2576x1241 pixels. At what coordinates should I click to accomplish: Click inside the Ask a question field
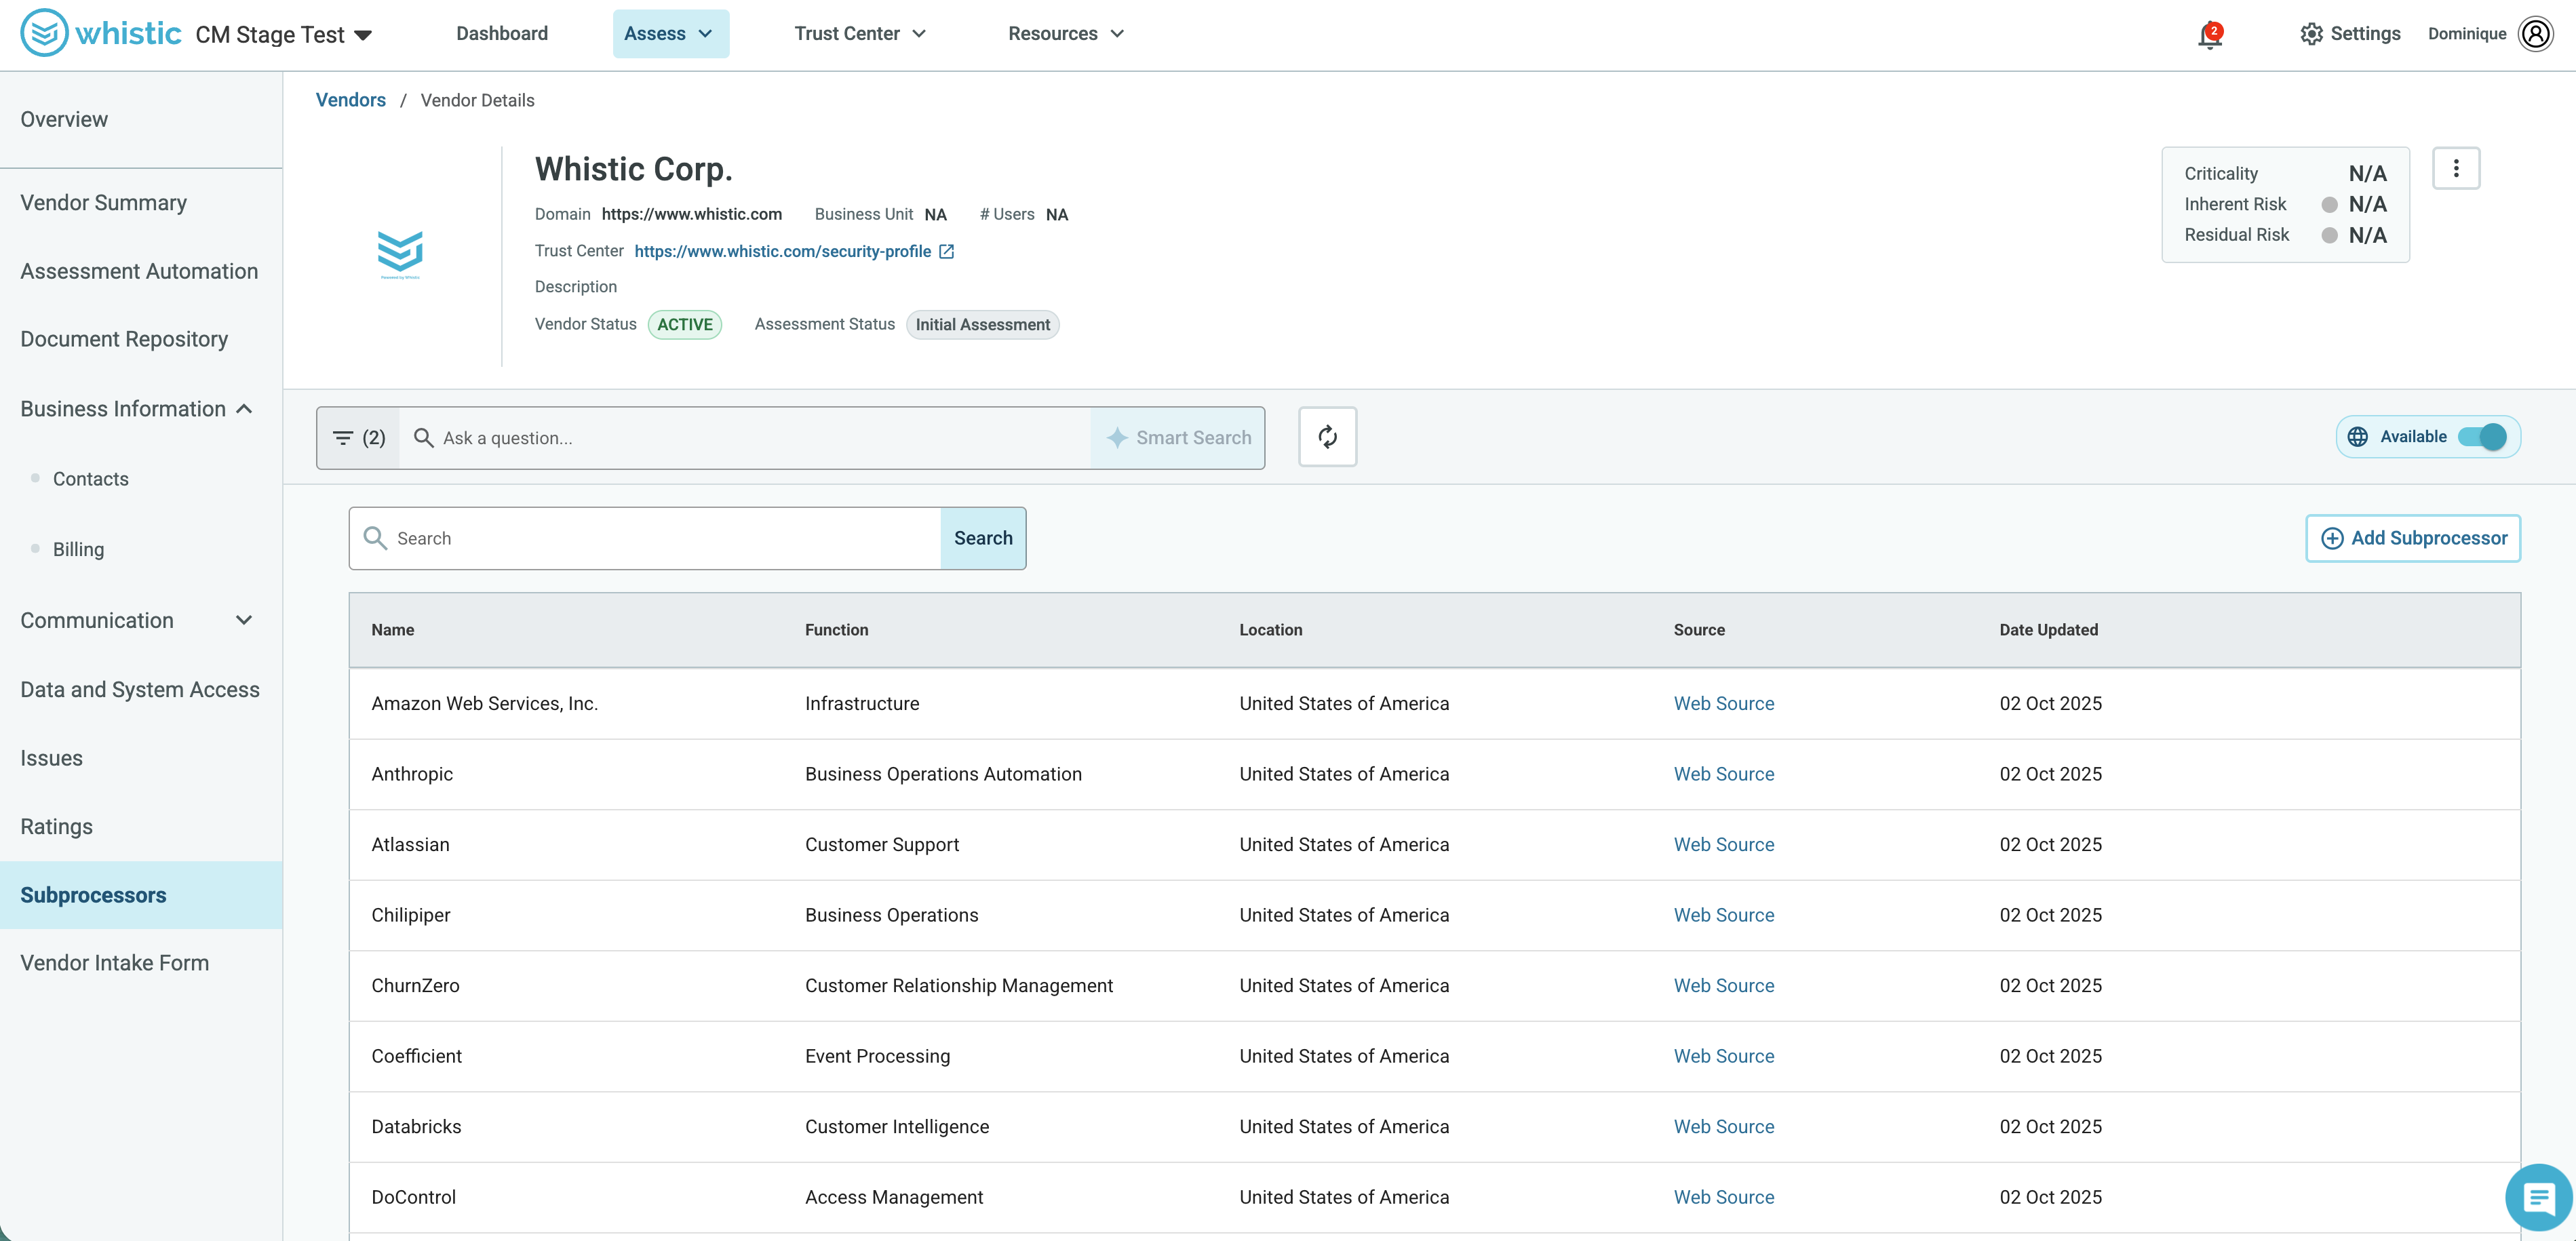tap(700, 437)
